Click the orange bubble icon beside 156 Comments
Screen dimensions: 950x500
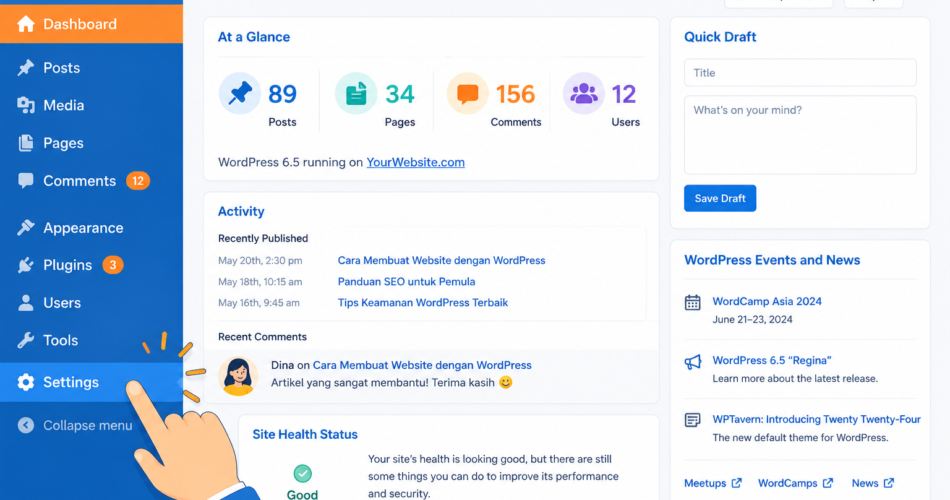tap(467, 93)
